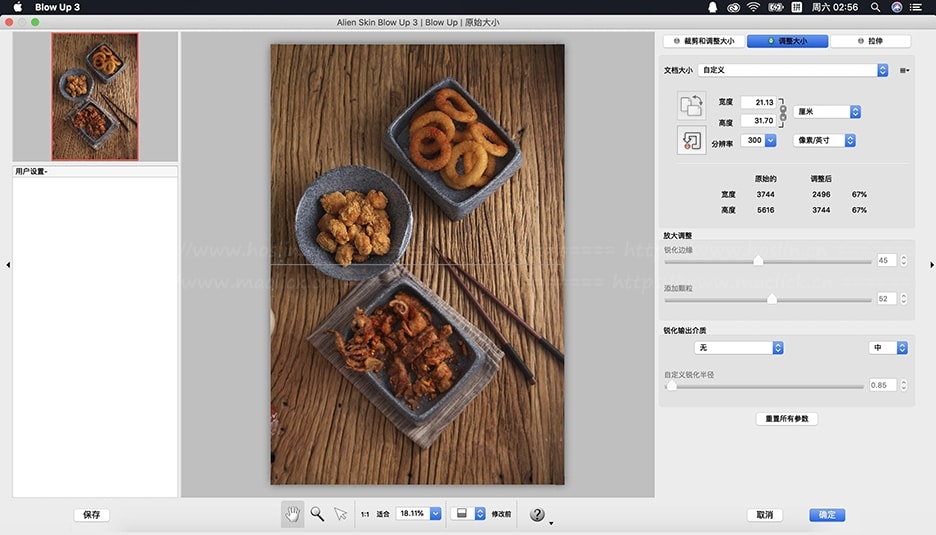The height and width of the screenshot is (535, 936).
Task: Click the 确定 confirm button
Action: [x=827, y=515]
